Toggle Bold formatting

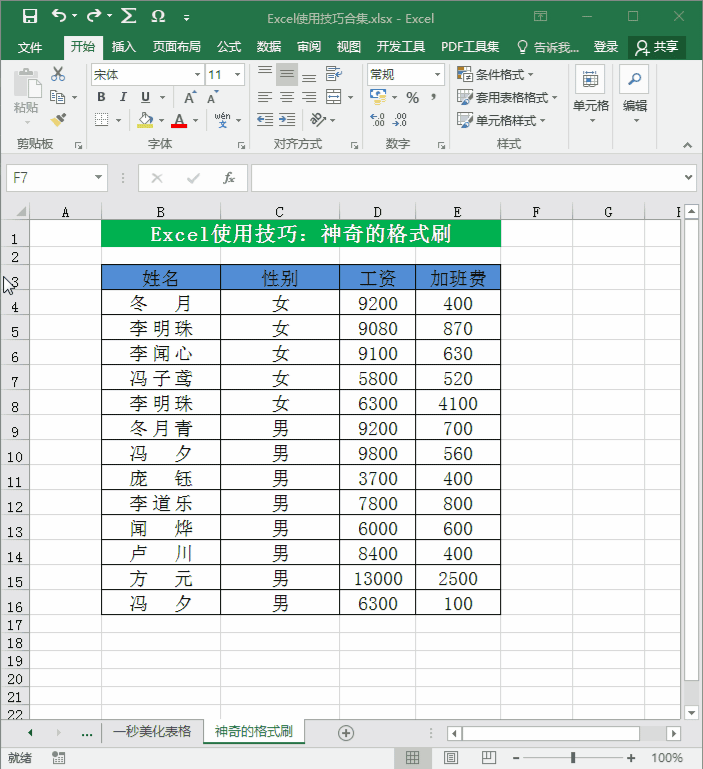pos(101,97)
